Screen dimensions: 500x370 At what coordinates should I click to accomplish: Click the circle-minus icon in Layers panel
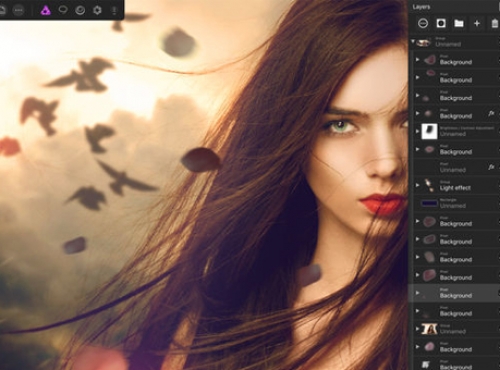tap(423, 23)
